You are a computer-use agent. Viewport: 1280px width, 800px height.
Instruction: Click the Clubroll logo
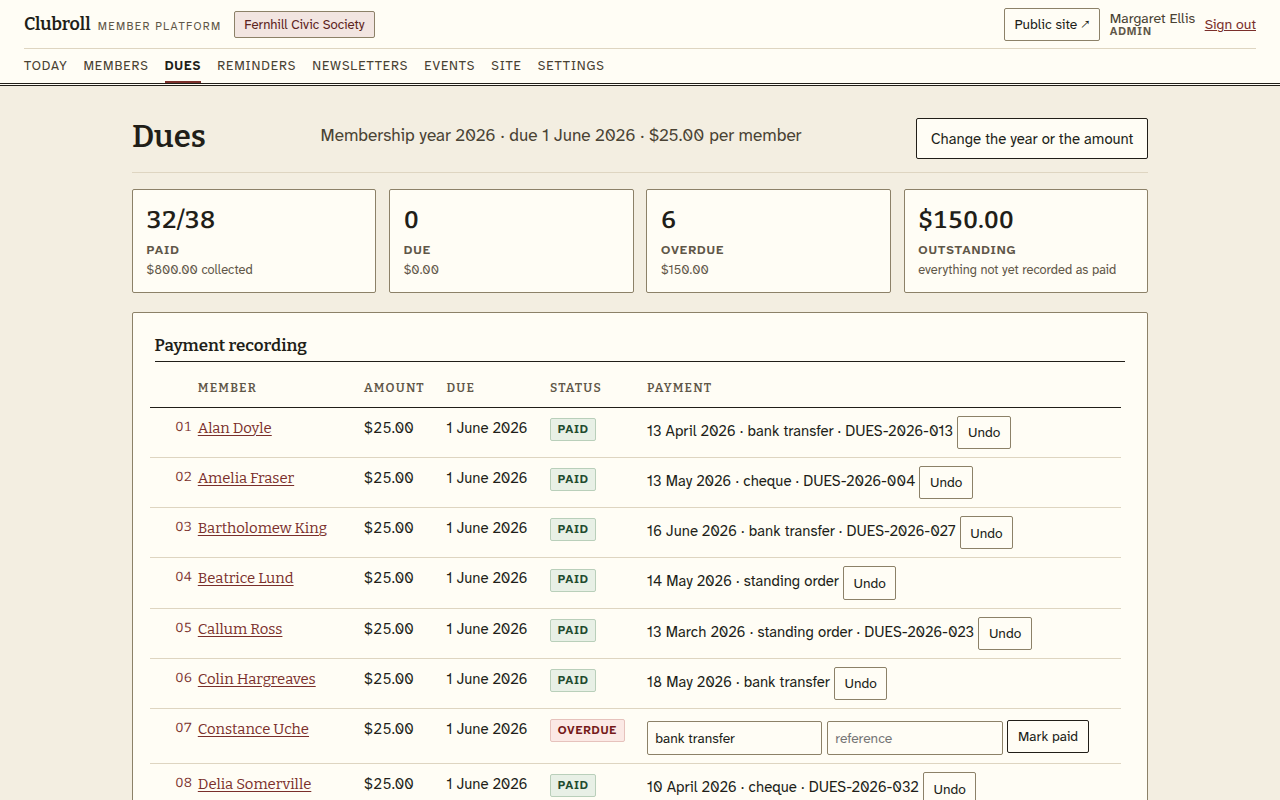[x=57, y=24]
